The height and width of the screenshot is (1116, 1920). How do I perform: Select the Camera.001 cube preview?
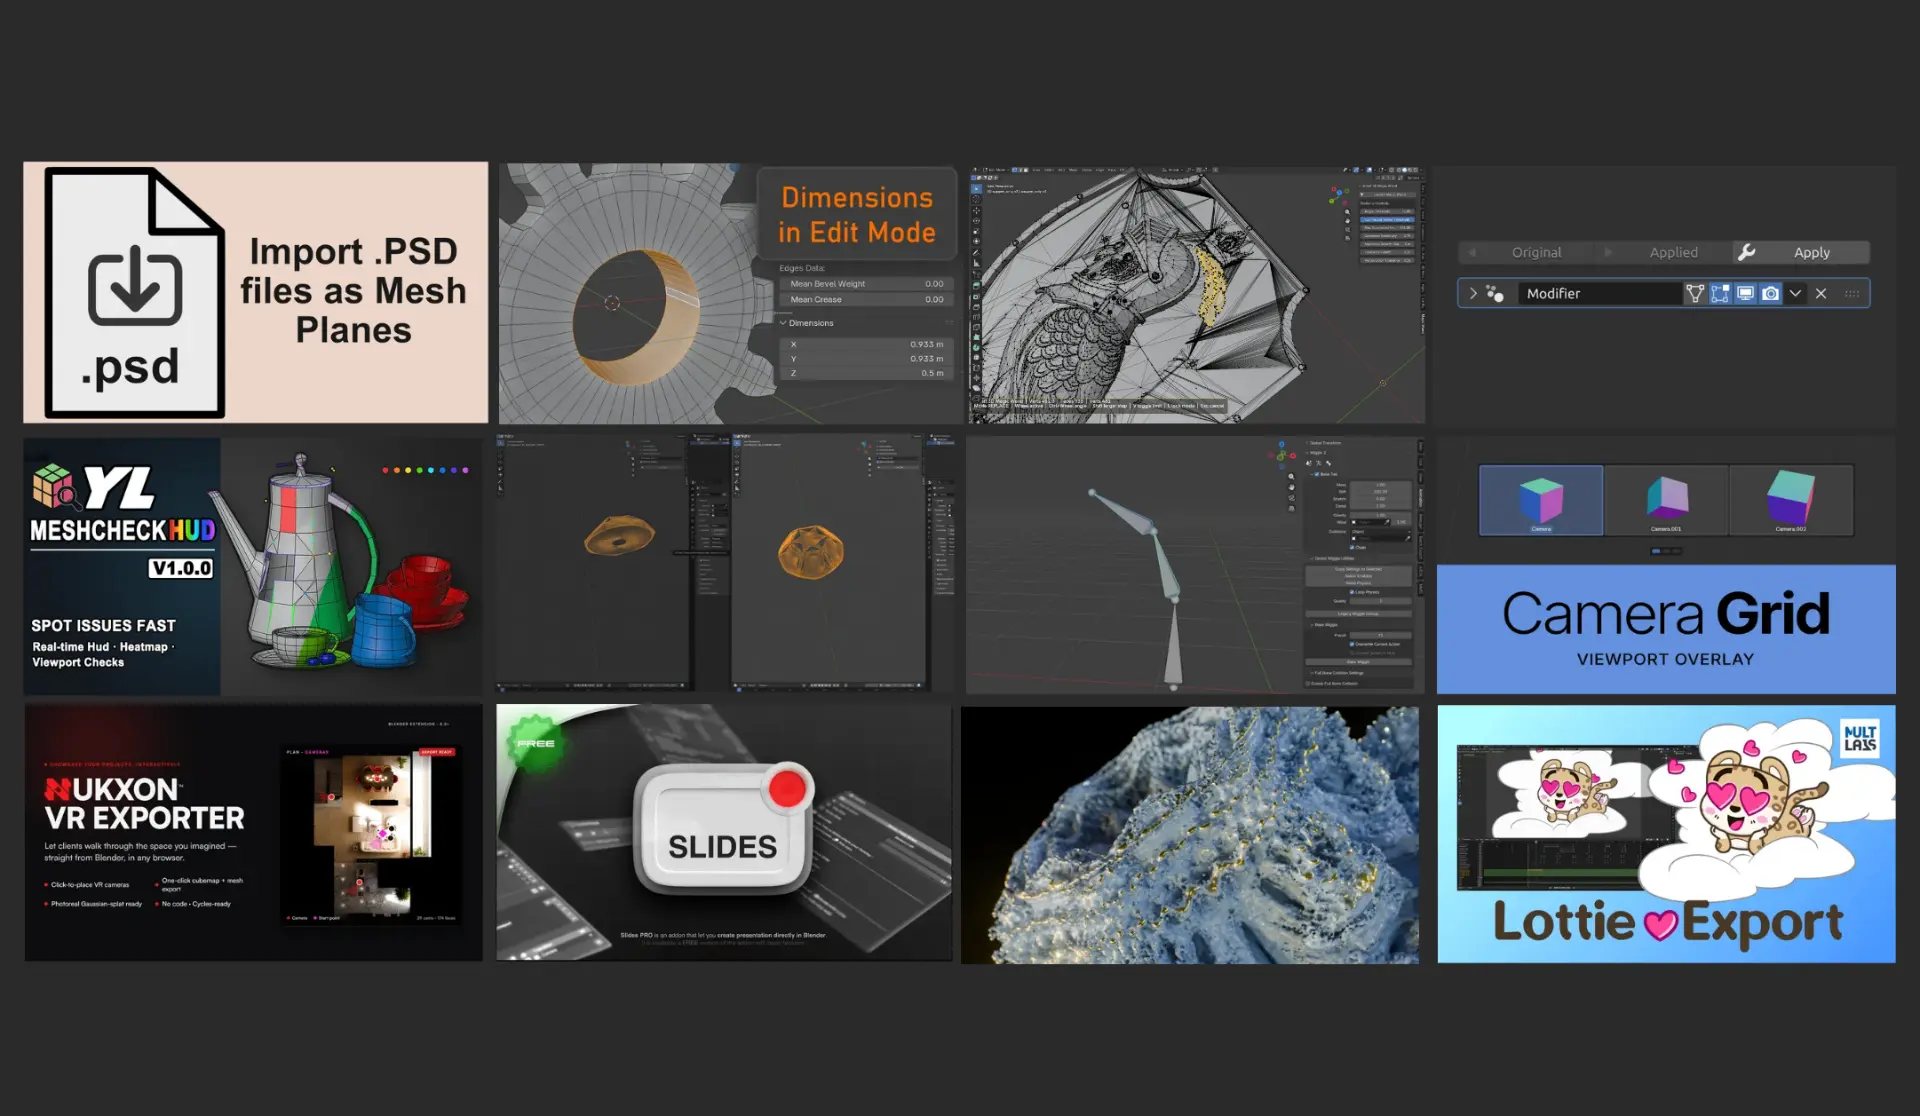[x=1666, y=500]
